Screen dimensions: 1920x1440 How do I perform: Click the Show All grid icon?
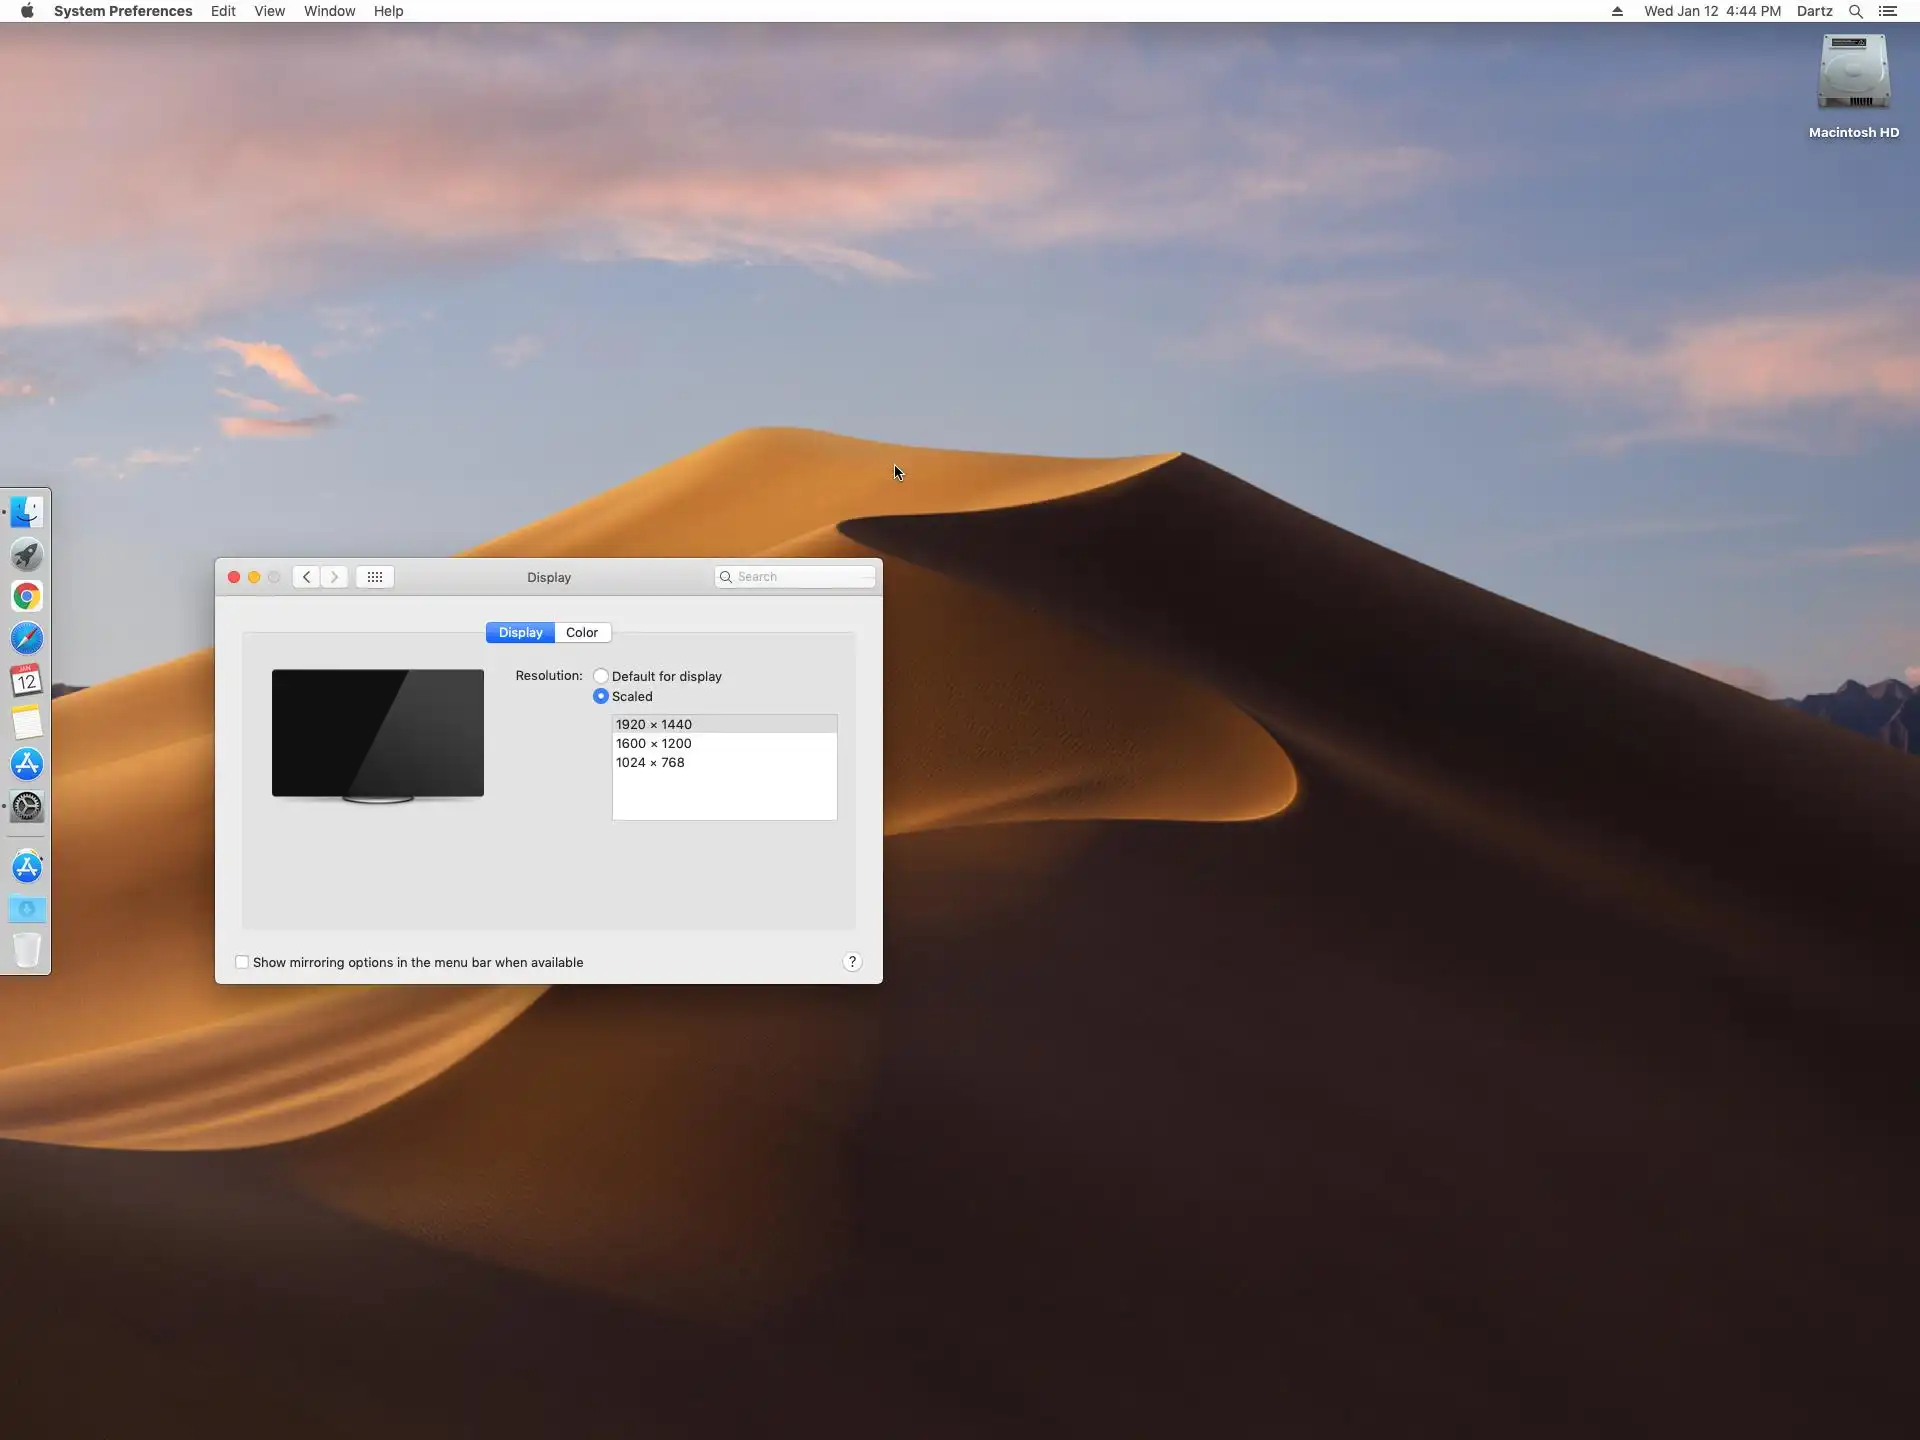tap(375, 577)
